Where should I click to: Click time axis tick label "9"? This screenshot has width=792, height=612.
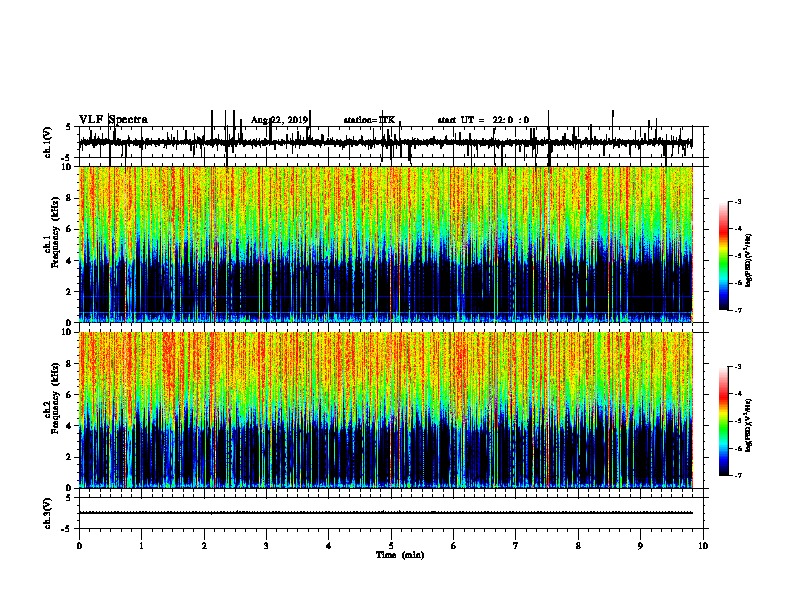[640, 546]
